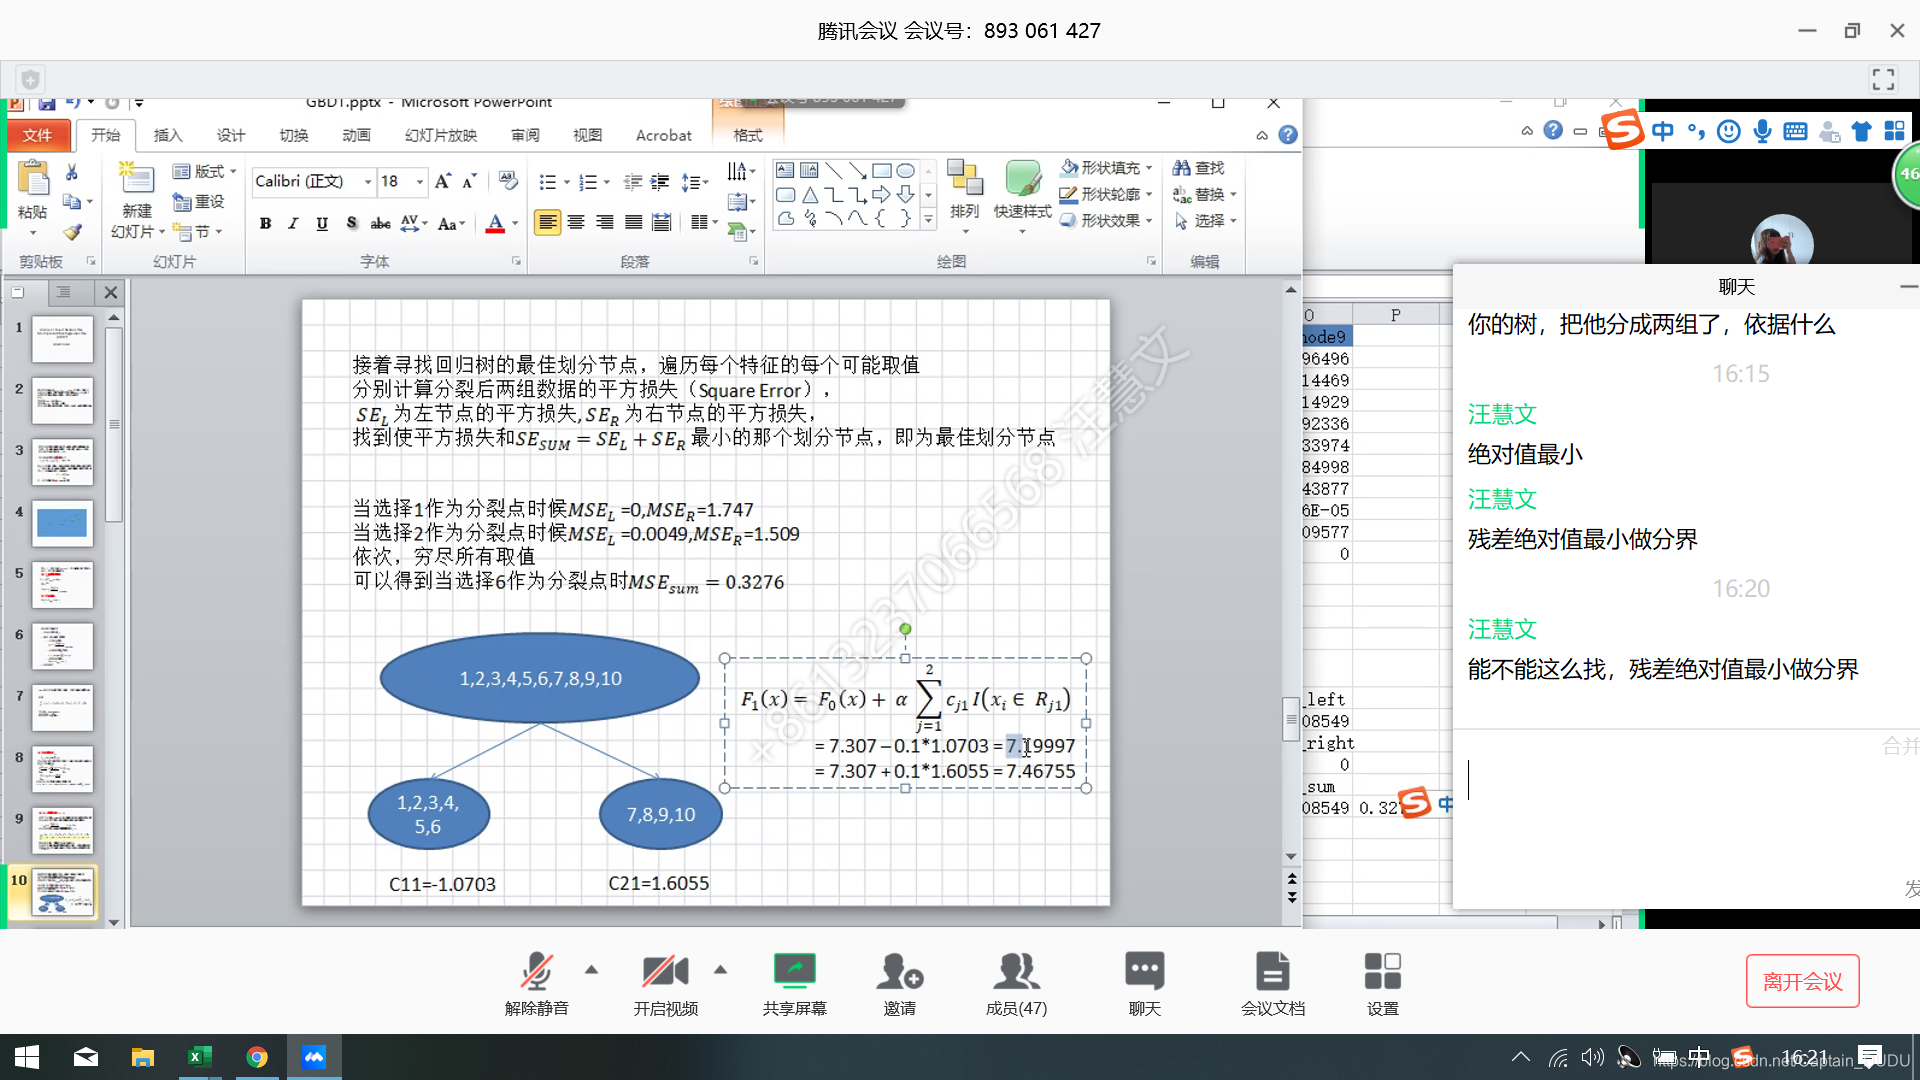
Task: Expand camera options arrow
Action: (x=720, y=969)
